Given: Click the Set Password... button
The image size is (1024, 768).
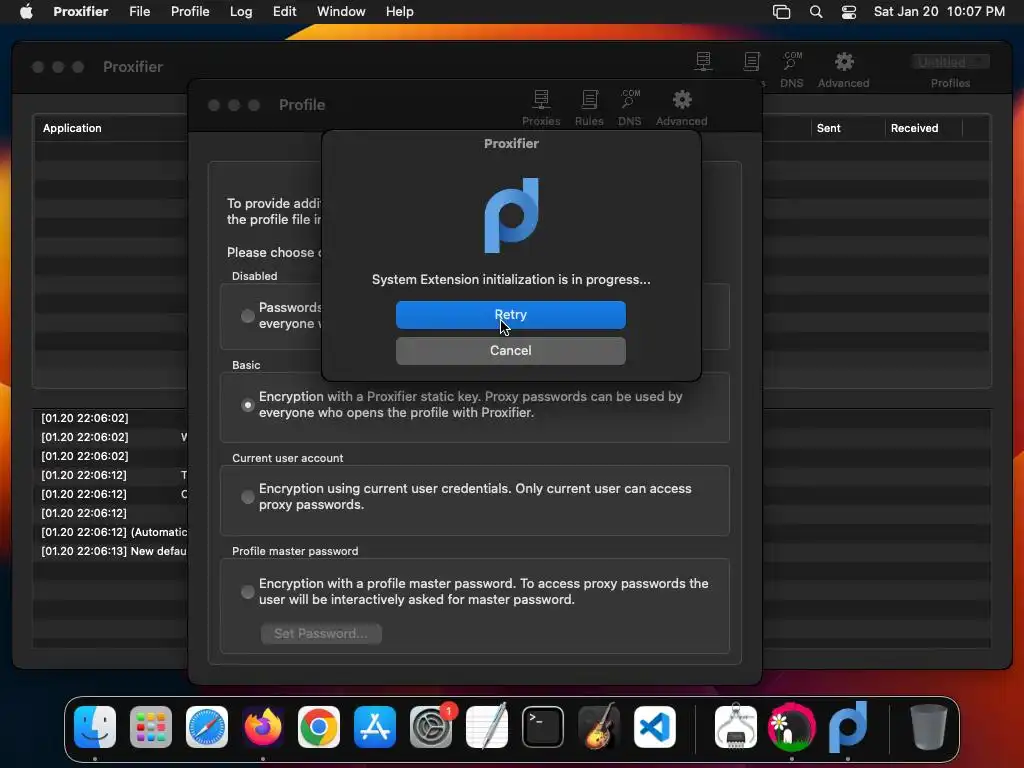Looking at the screenshot, I should 321,633.
